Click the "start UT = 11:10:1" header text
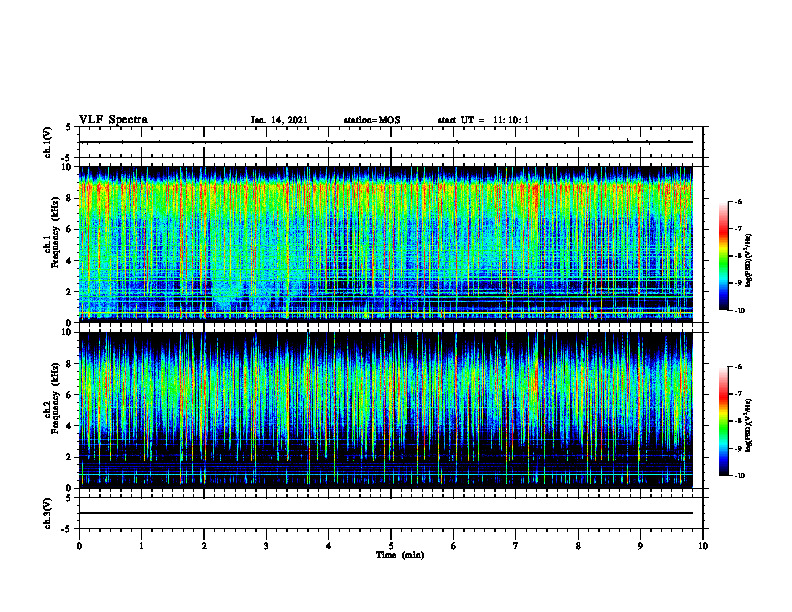The width and height of the screenshot is (792, 612). [x=483, y=120]
